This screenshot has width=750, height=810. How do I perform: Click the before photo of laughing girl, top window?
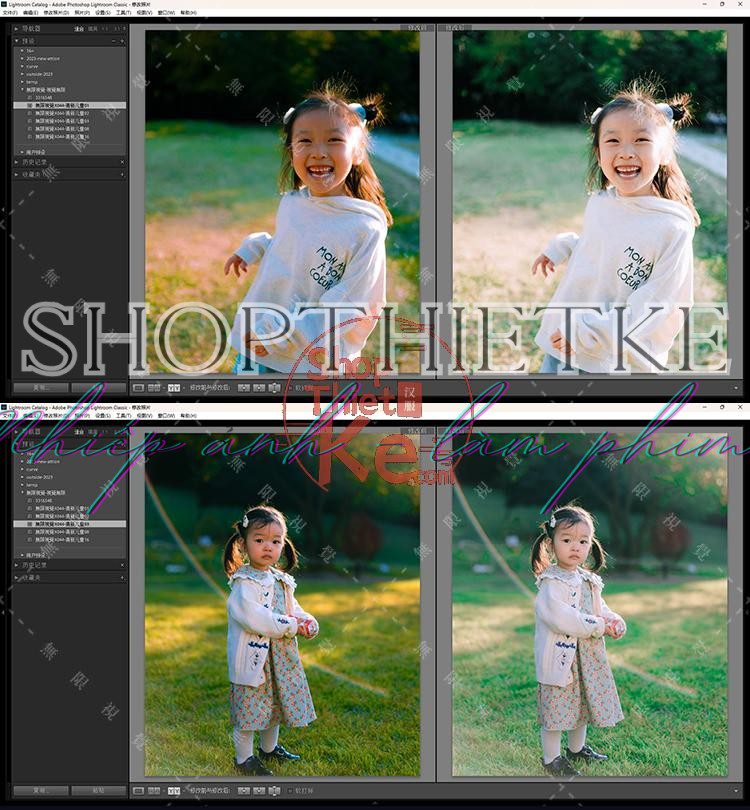point(283,201)
